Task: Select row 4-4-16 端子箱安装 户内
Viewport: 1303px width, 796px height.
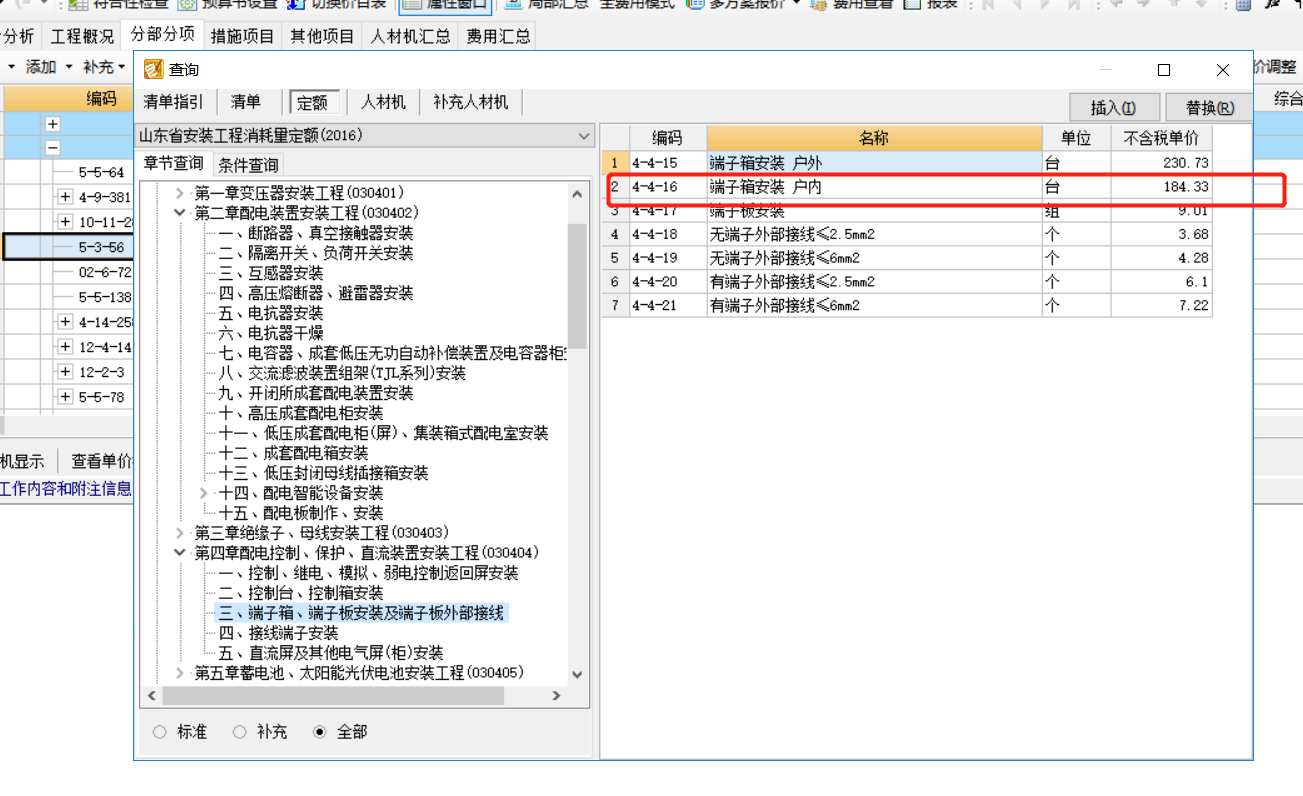Action: [x=906, y=187]
